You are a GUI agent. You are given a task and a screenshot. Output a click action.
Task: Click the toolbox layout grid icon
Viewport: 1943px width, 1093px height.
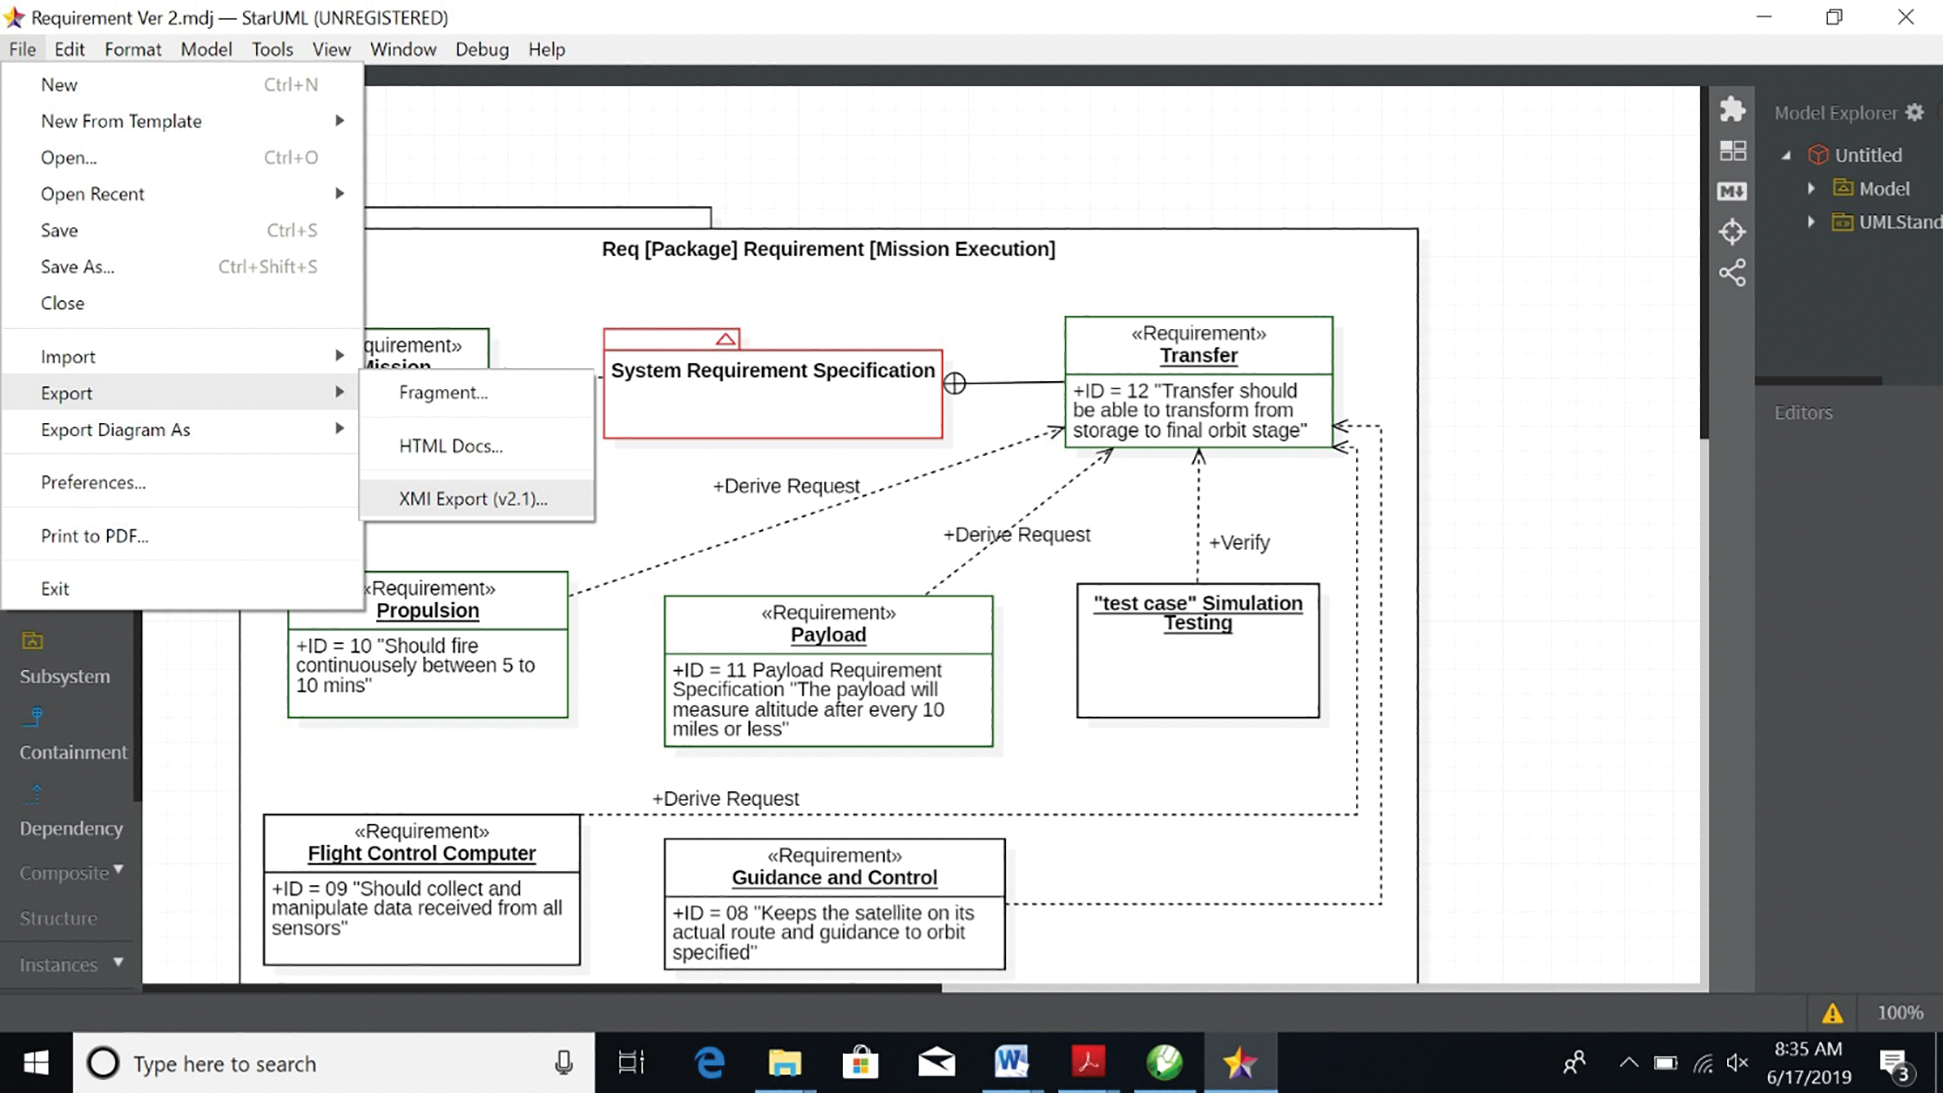click(1732, 151)
